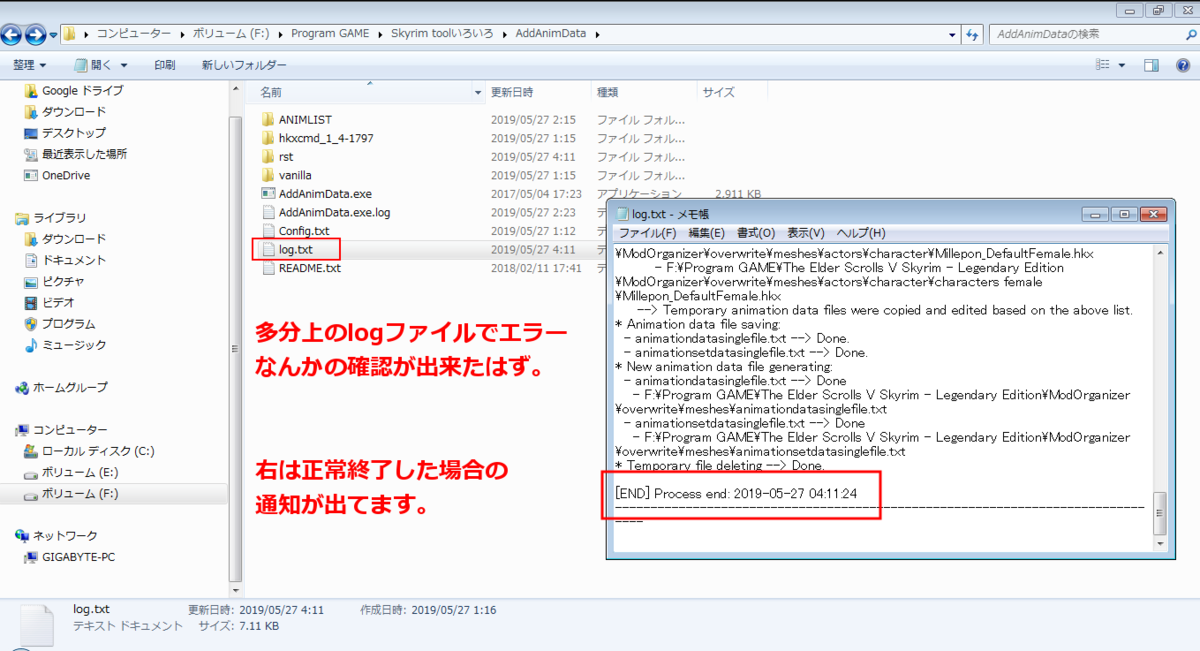
Task: Open Google ドライブ in navigation pane
Action: coord(73,90)
